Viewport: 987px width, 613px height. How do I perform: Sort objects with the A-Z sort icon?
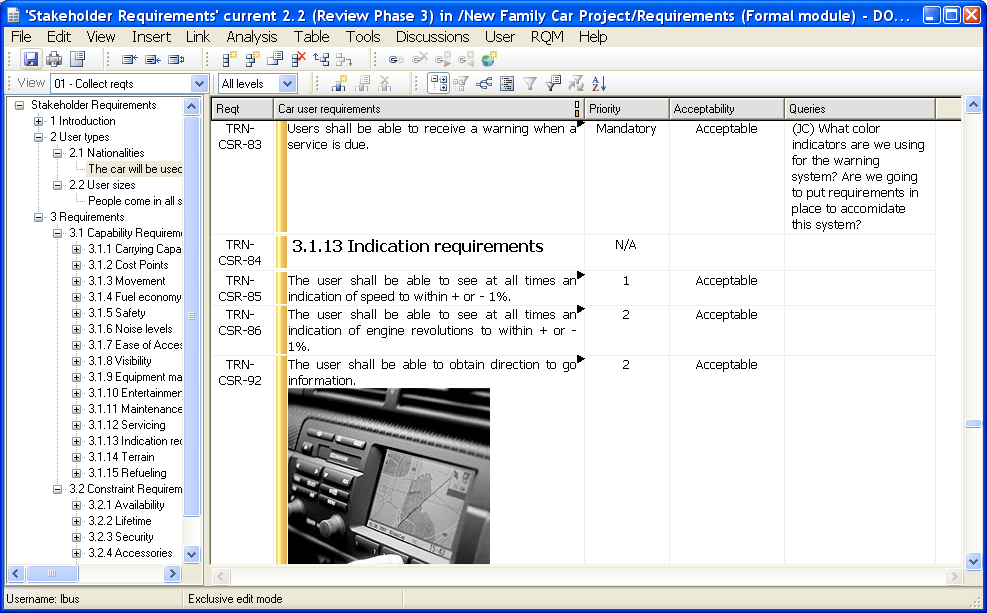coord(598,83)
